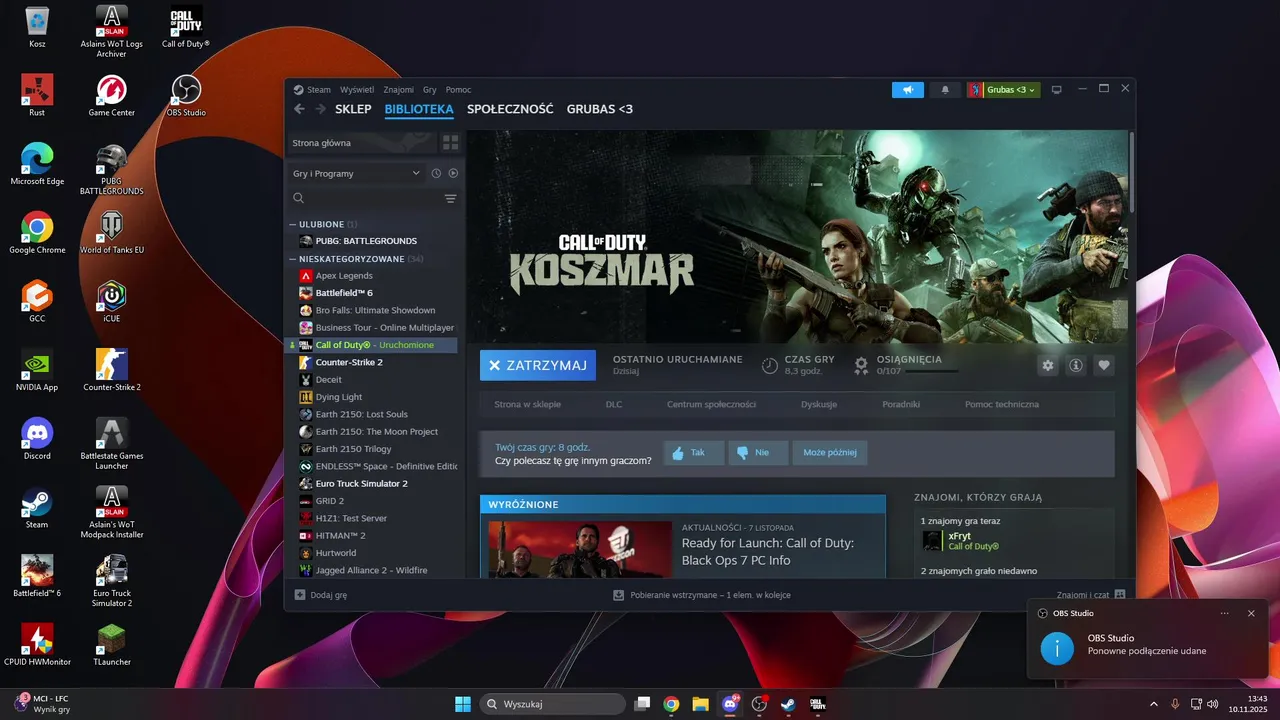Image resolution: width=1280 pixels, height=720 pixels.
Task: Open TLauncher desktop shortcut
Action: coord(111,643)
